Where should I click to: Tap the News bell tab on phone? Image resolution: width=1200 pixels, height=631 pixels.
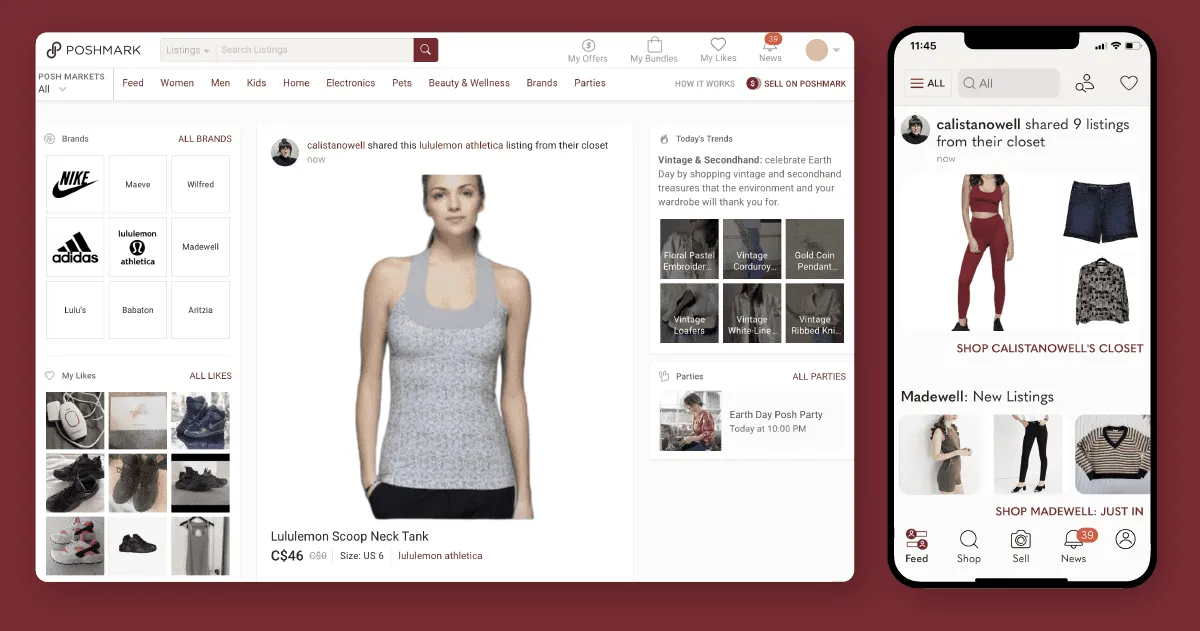coord(1075,546)
